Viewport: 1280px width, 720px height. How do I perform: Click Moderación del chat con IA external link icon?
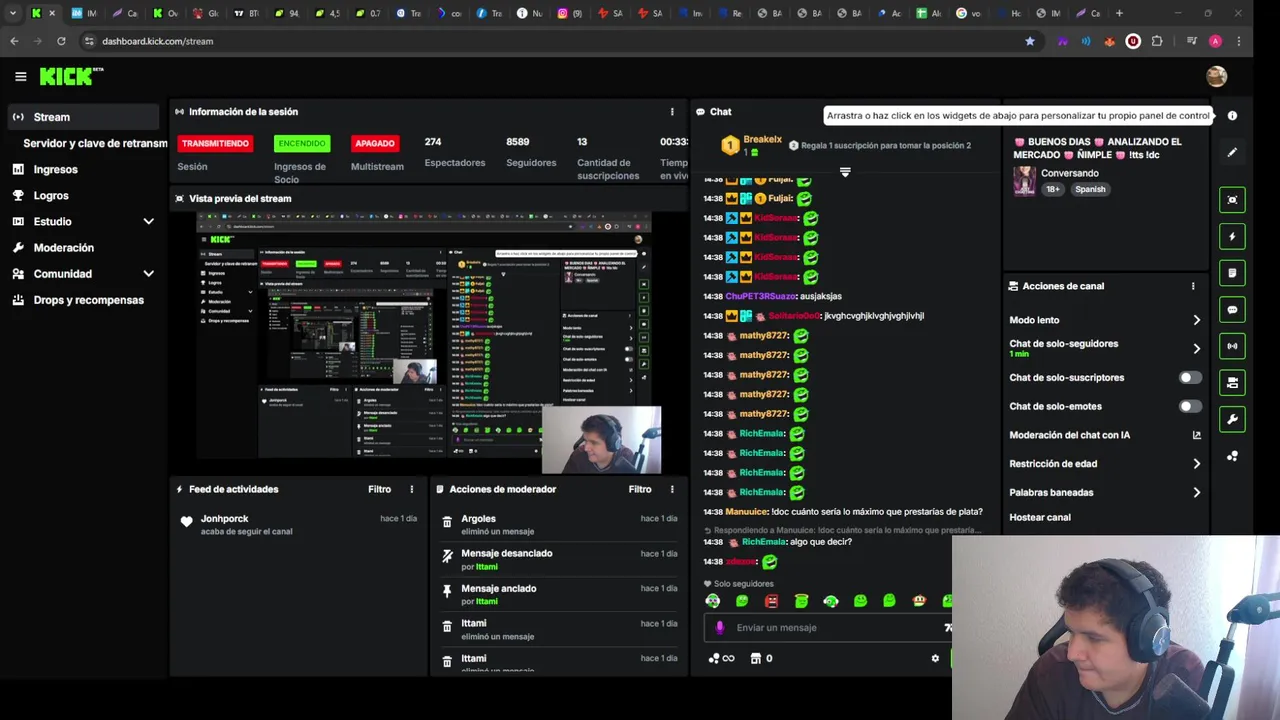[x=1197, y=435]
